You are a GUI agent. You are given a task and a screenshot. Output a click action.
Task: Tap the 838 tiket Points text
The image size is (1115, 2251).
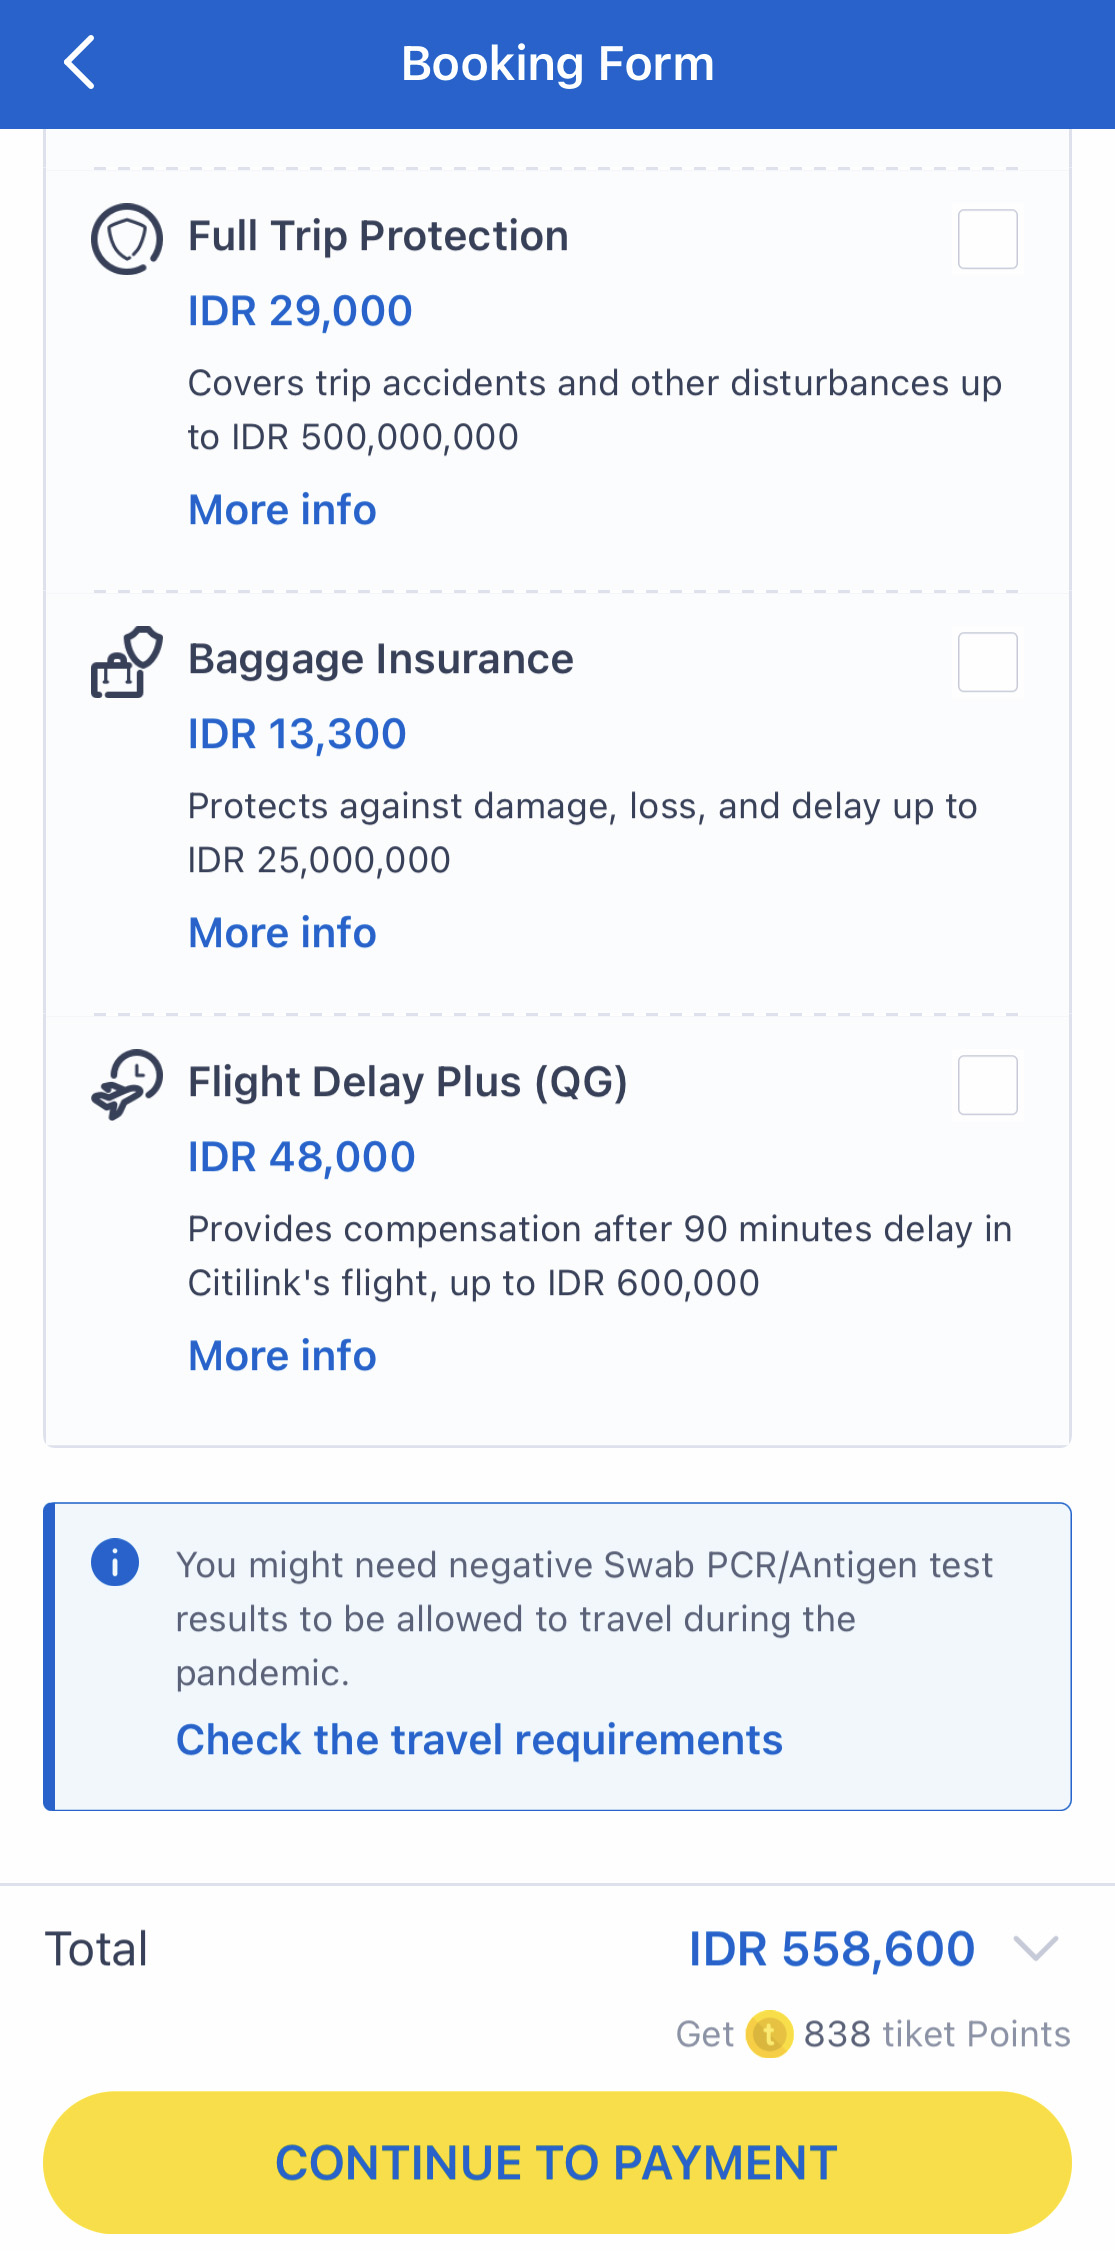937,2034
